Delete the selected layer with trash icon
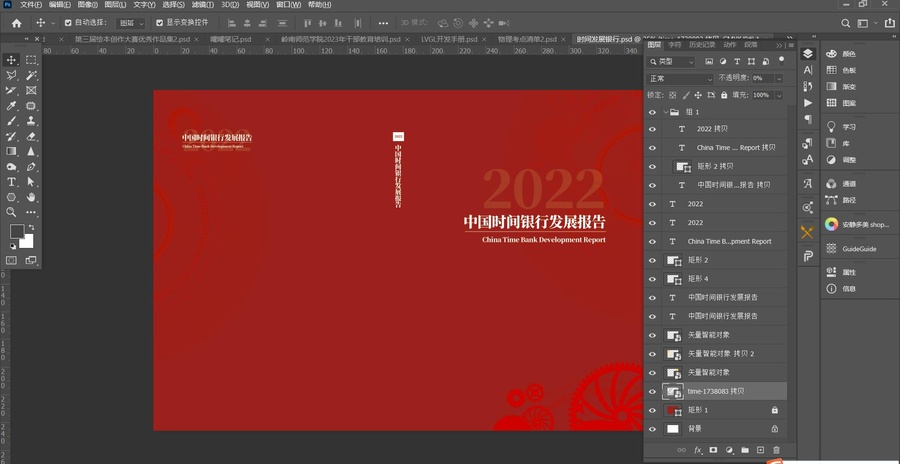This screenshot has width=900, height=464. click(x=776, y=450)
